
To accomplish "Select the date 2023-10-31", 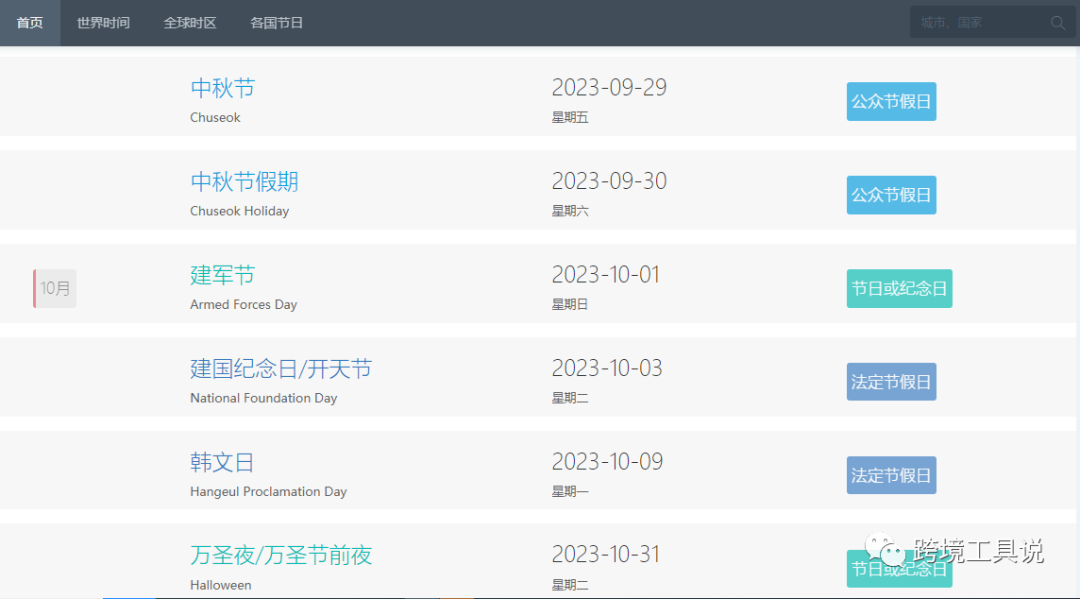I will pyautogui.click(x=606, y=554).
